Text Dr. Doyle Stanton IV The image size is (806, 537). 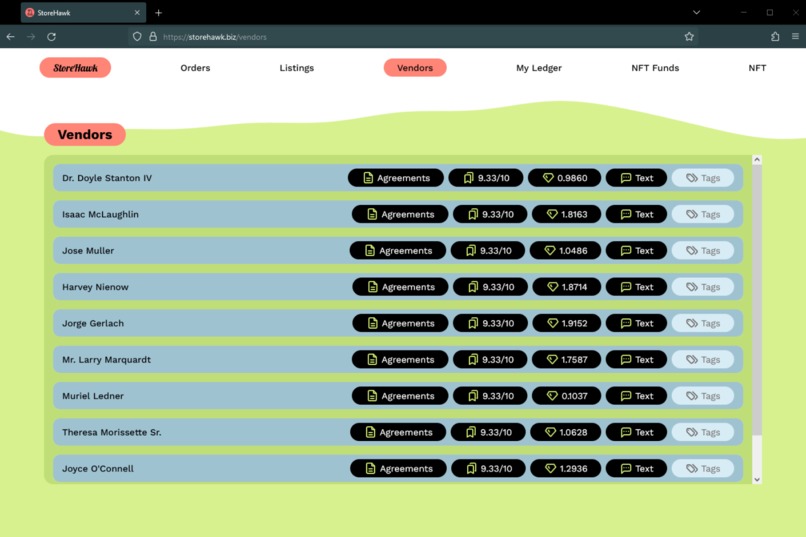pyautogui.click(x=636, y=178)
